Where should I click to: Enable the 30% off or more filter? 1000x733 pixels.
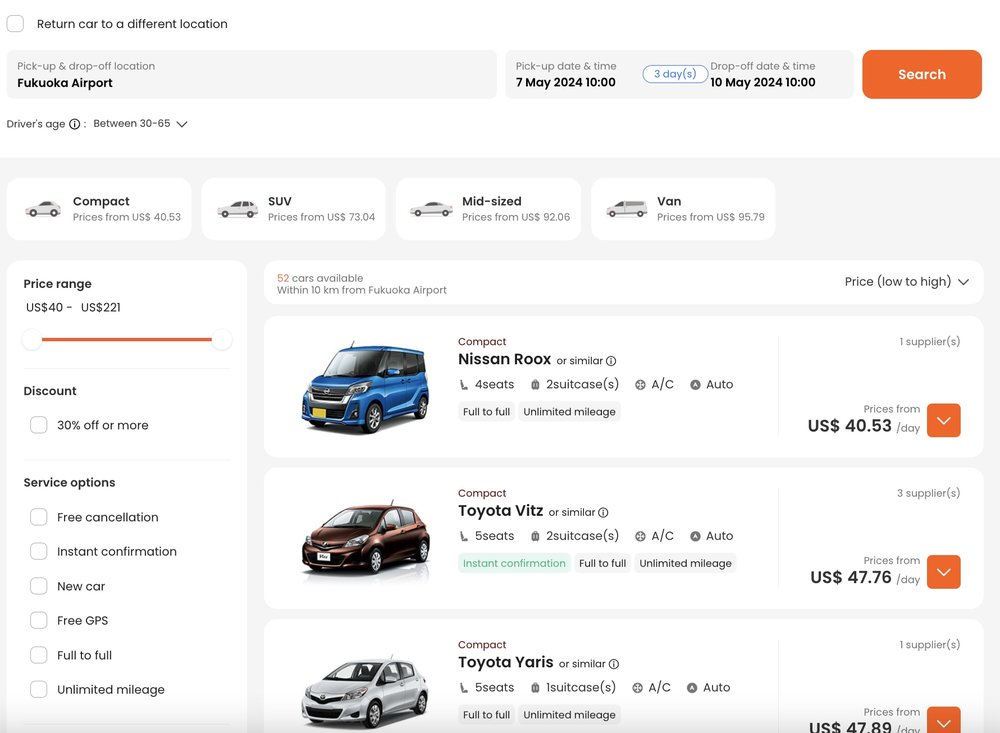pyautogui.click(x=39, y=425)
